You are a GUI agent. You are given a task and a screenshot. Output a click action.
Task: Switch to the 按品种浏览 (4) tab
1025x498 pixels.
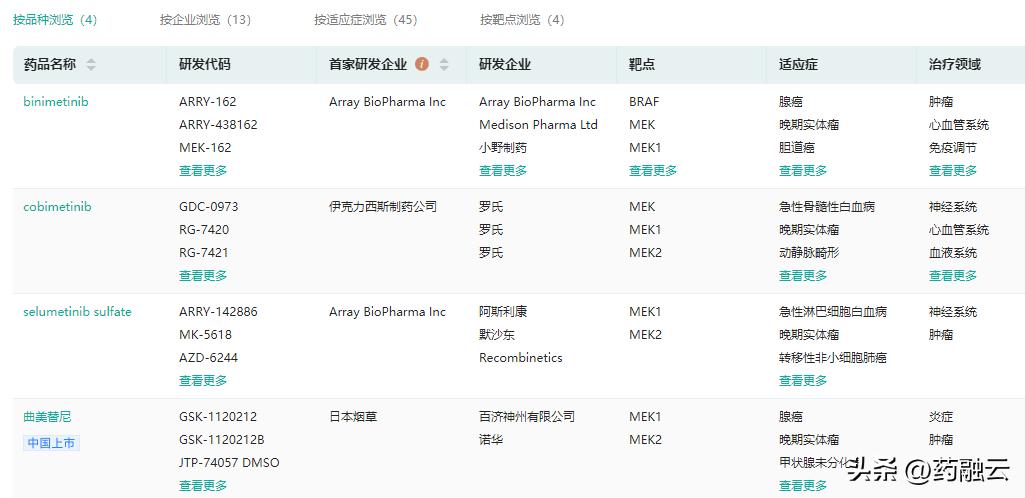55,20
